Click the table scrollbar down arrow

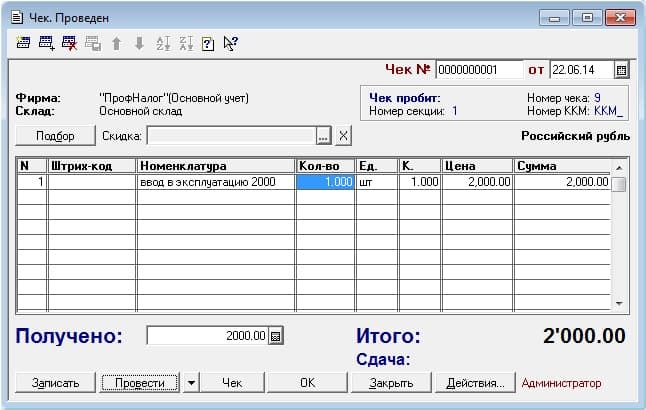click(619, 304)
